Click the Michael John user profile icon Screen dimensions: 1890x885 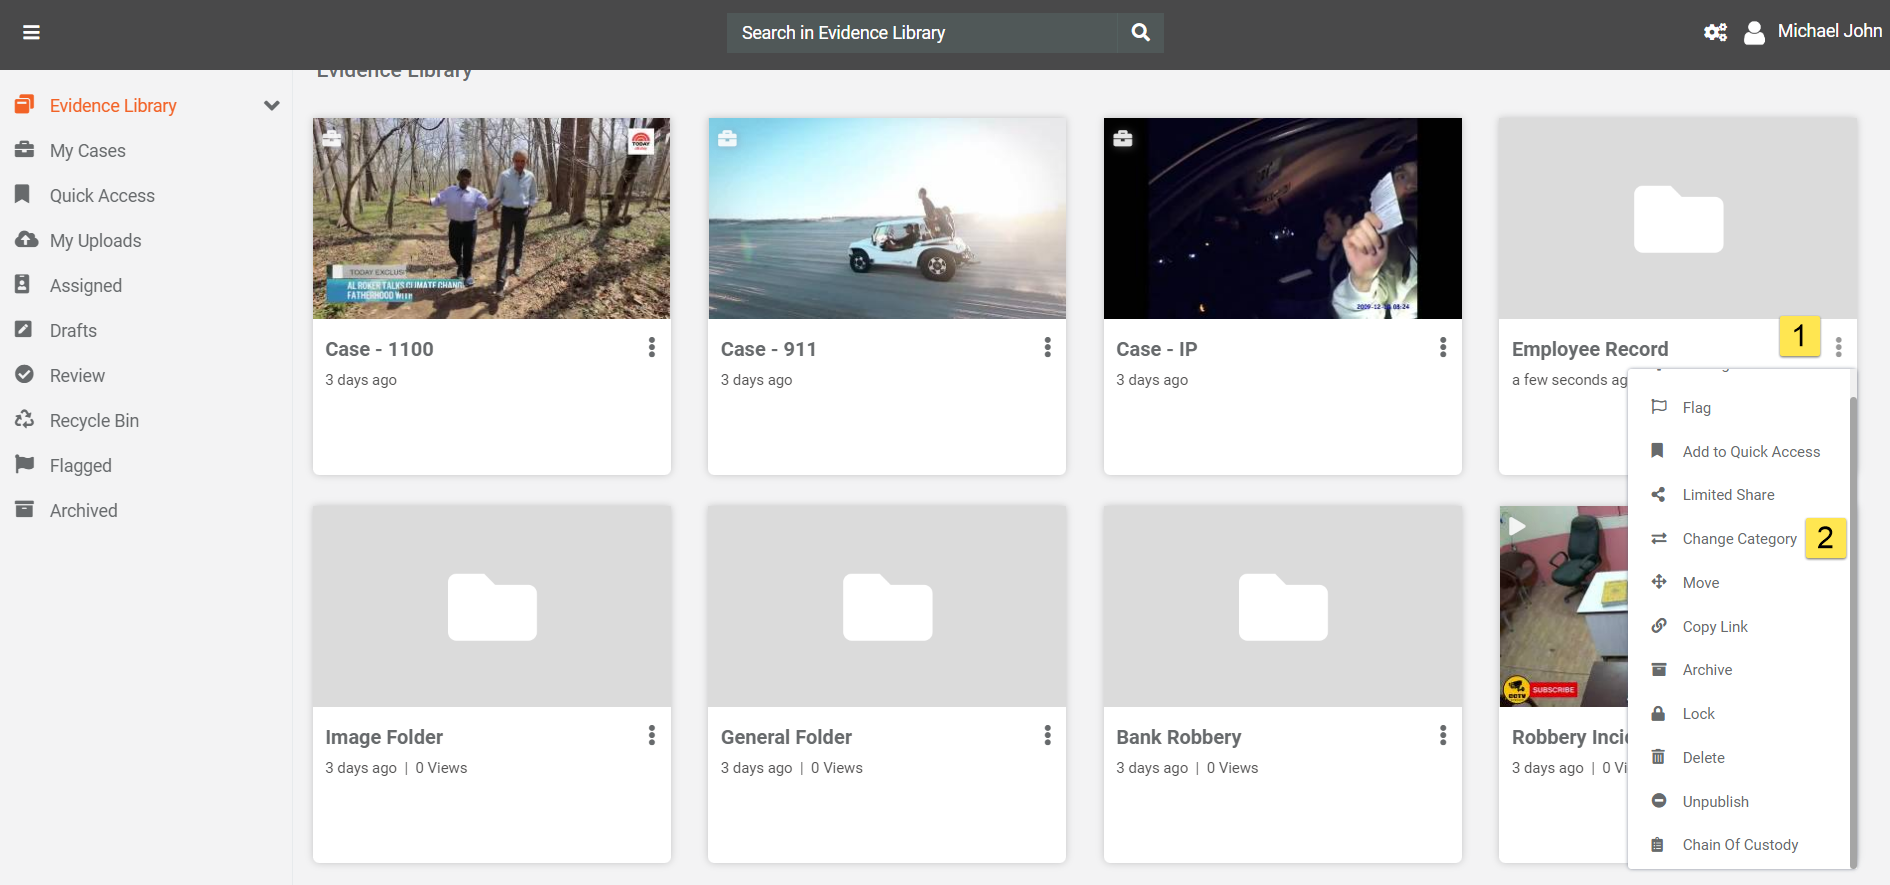pos(1754,33)
